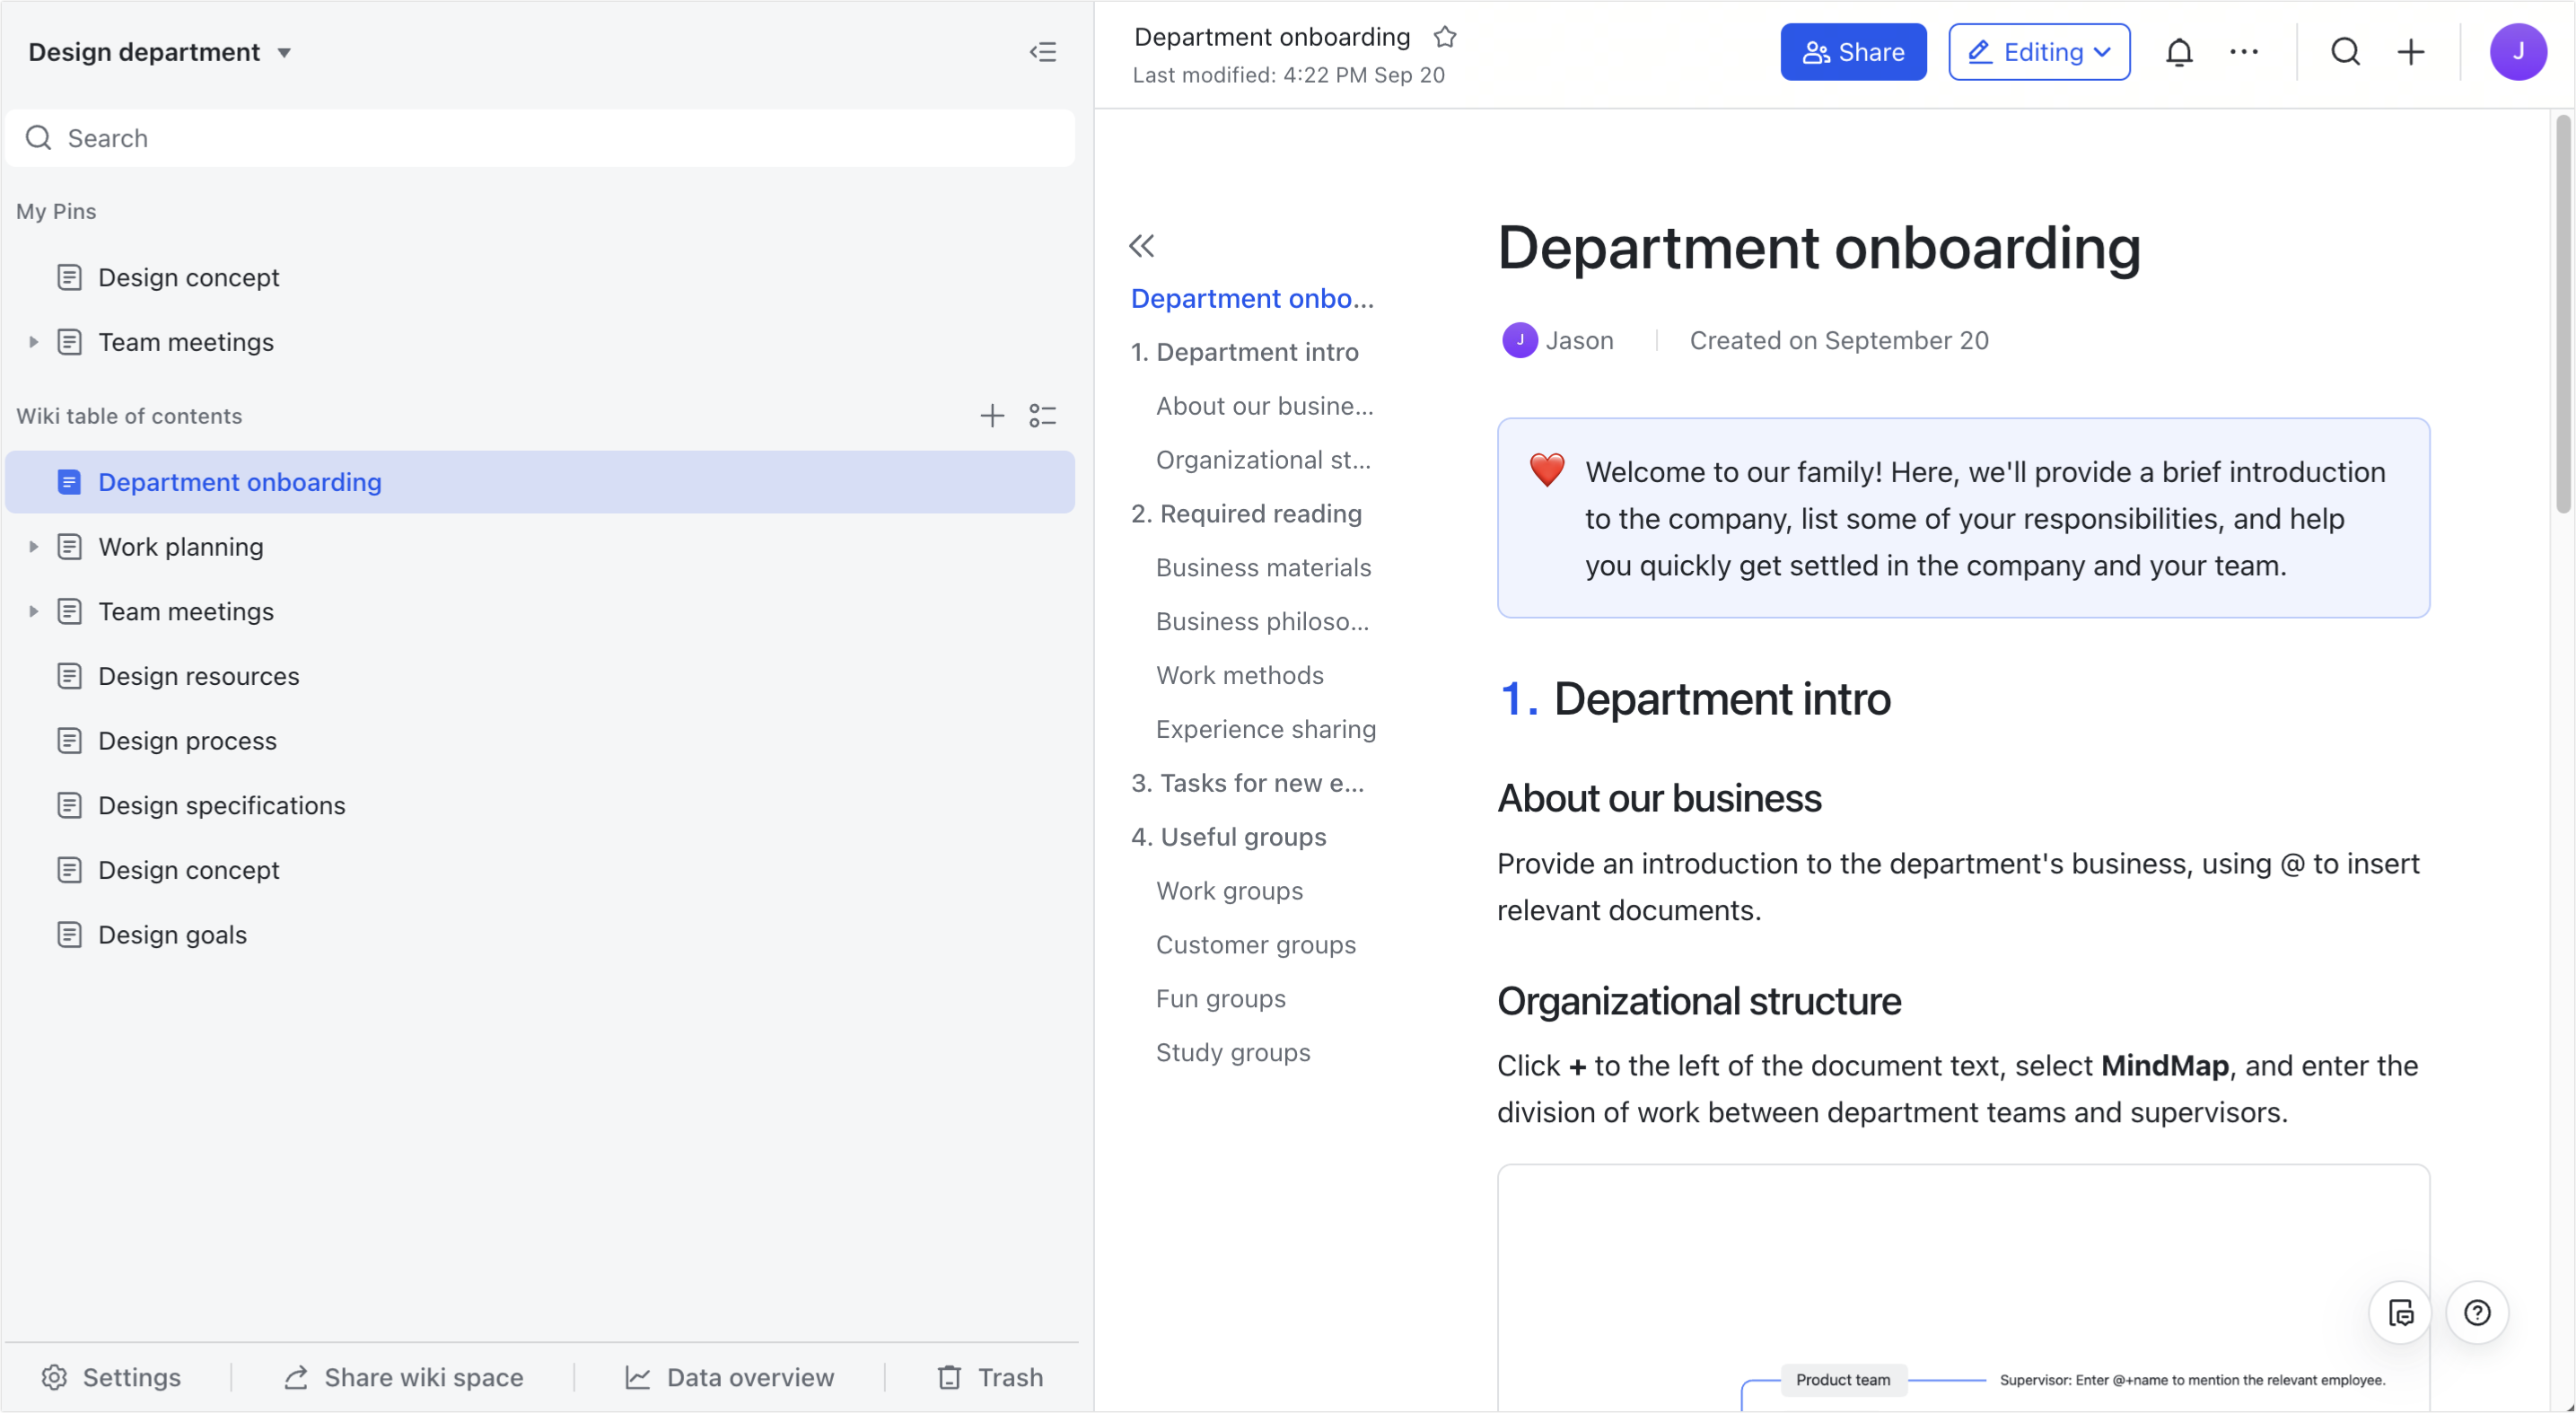Image resolution: width=2576 pixels, height=1413 pixels.
Task: Click the sidebar Search input field
Action: pyautogui.click(x=540, y=138)
